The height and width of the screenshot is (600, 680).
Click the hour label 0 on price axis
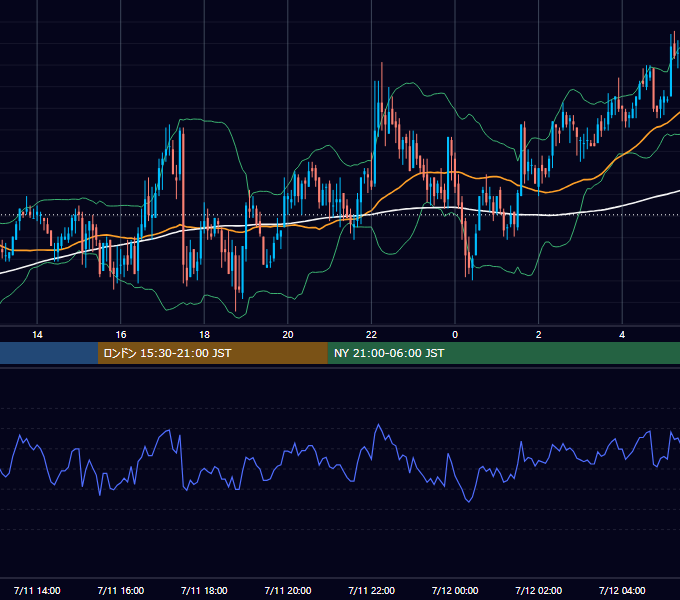pos(455,335)
